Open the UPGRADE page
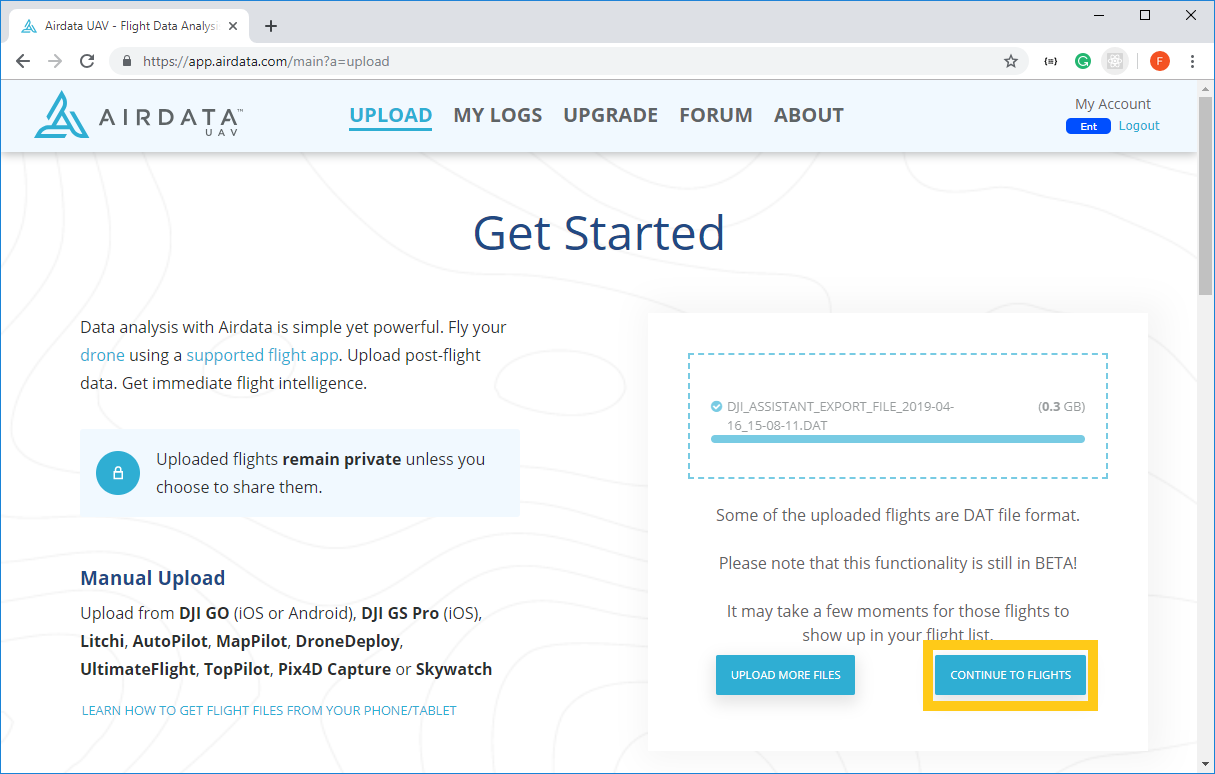1215x774 pixels. (611, 115)
